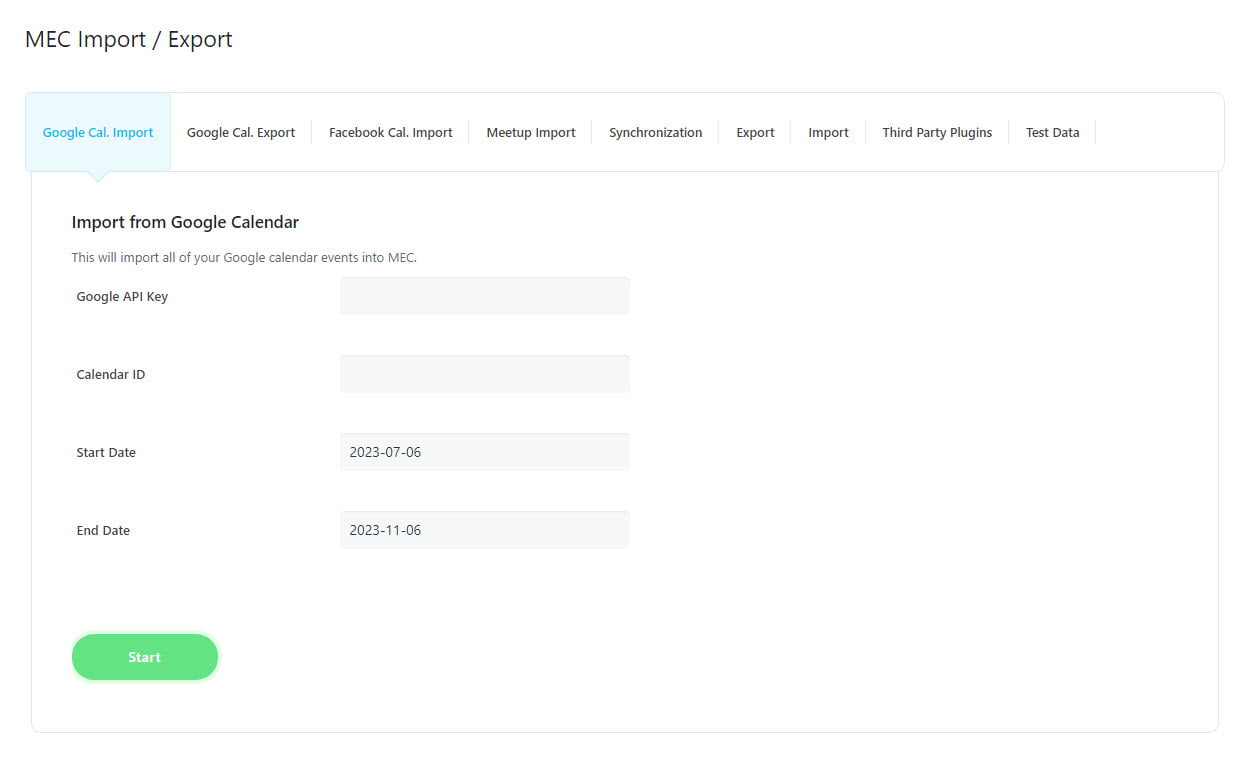Click the Calendar ID label
The width and height of the screenshot is (1249, 759).
pyautogui.click(x=111, y=375)
